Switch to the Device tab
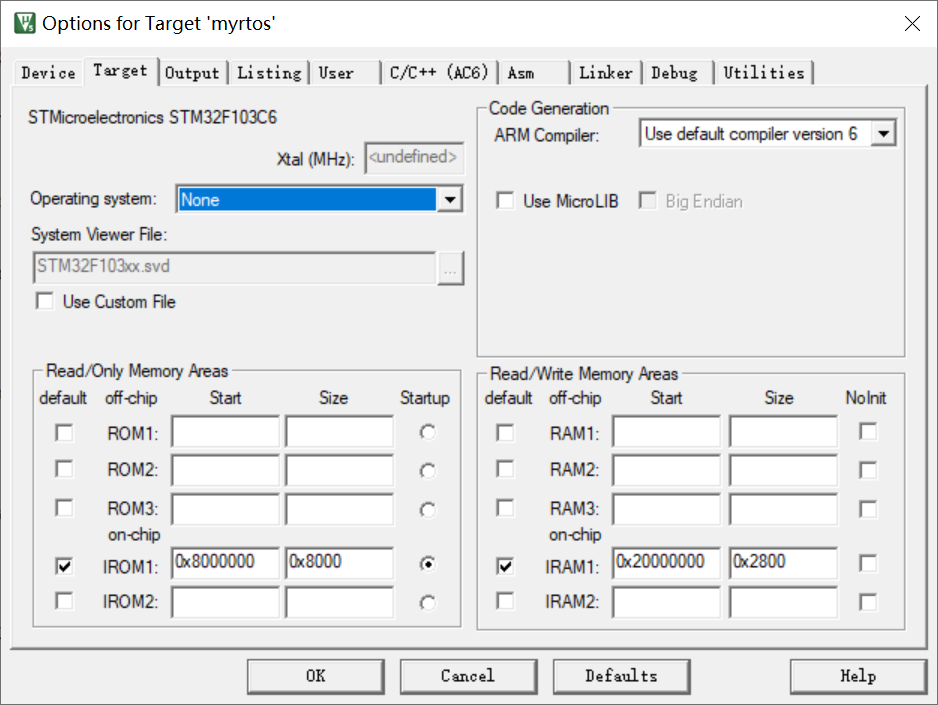 click(48, 73)
